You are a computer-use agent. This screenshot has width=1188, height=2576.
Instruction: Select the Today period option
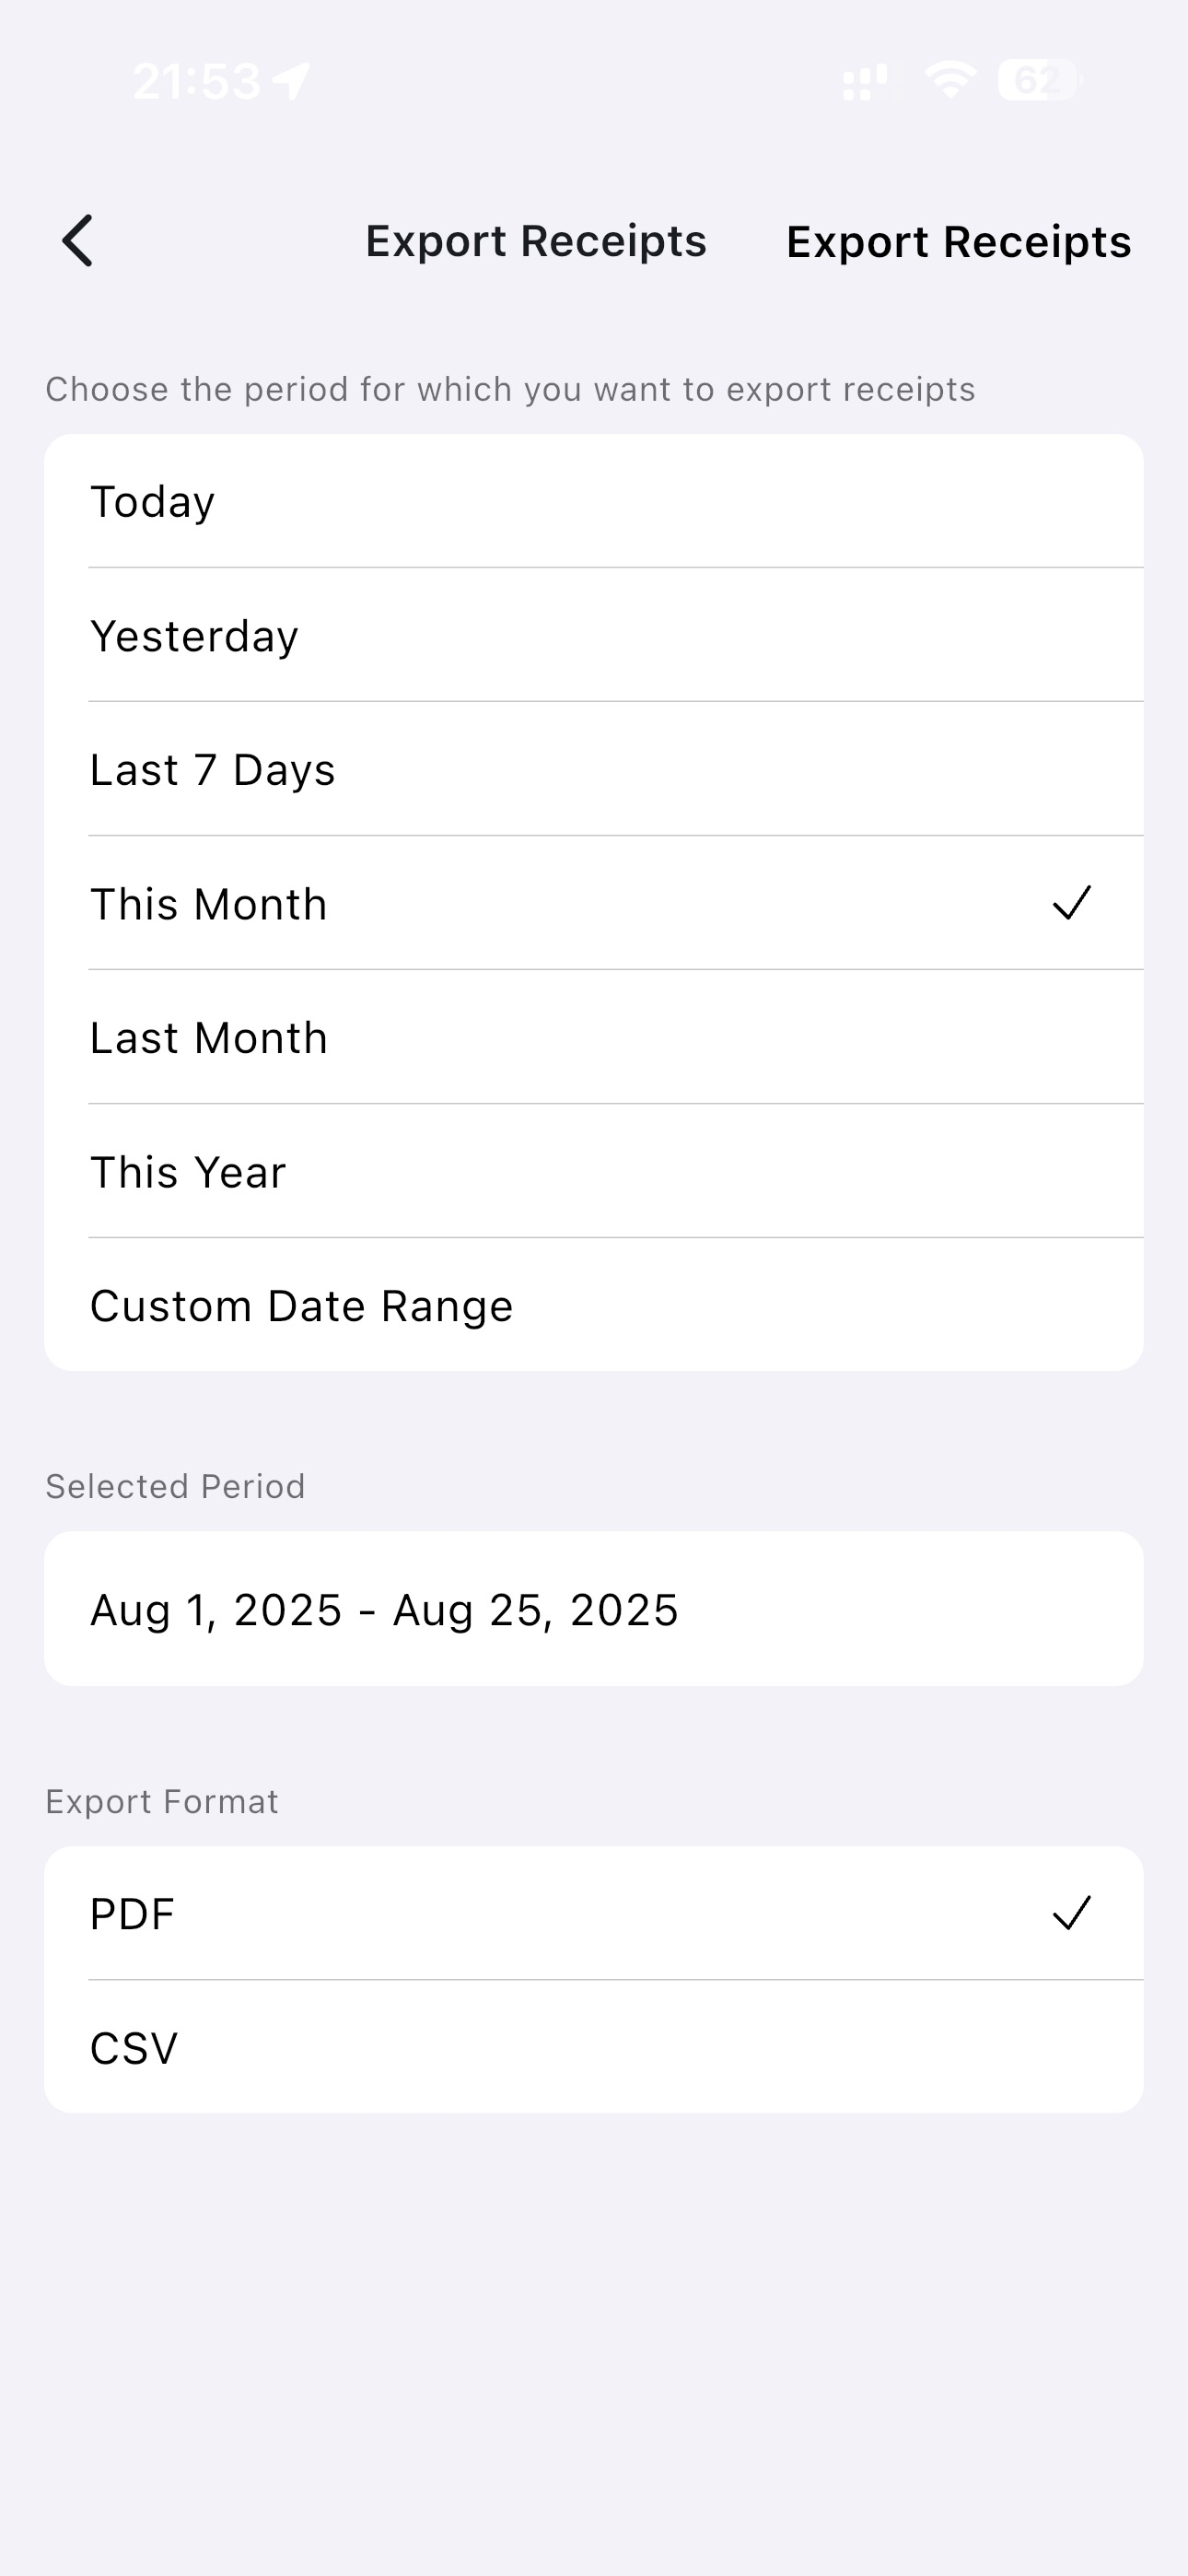point(594,501)
